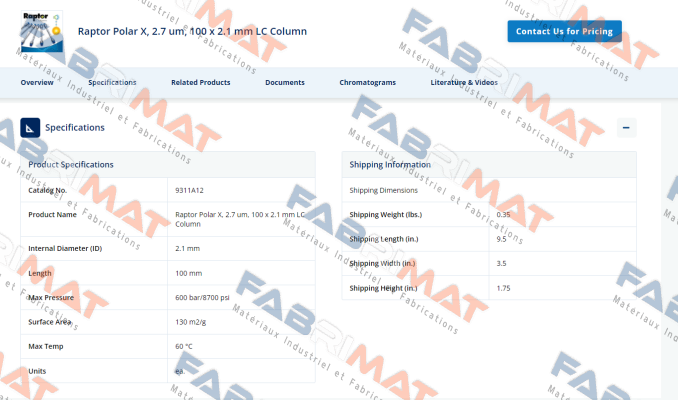Click the Length row label
The image size is (678, 400).
pos(40,273)
